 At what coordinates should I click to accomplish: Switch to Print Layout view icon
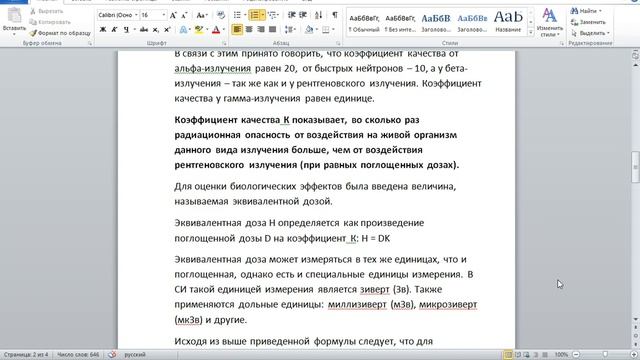[508, 355]
